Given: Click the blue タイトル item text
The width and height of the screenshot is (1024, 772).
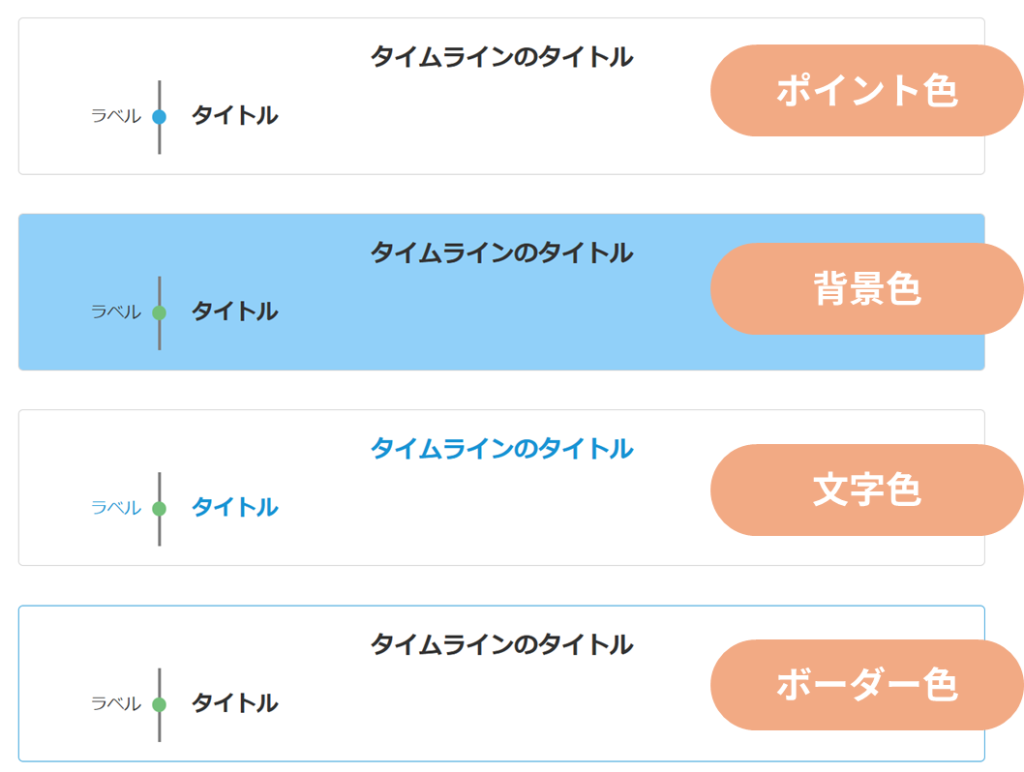Looking at the screenshot, I should 235,508.
